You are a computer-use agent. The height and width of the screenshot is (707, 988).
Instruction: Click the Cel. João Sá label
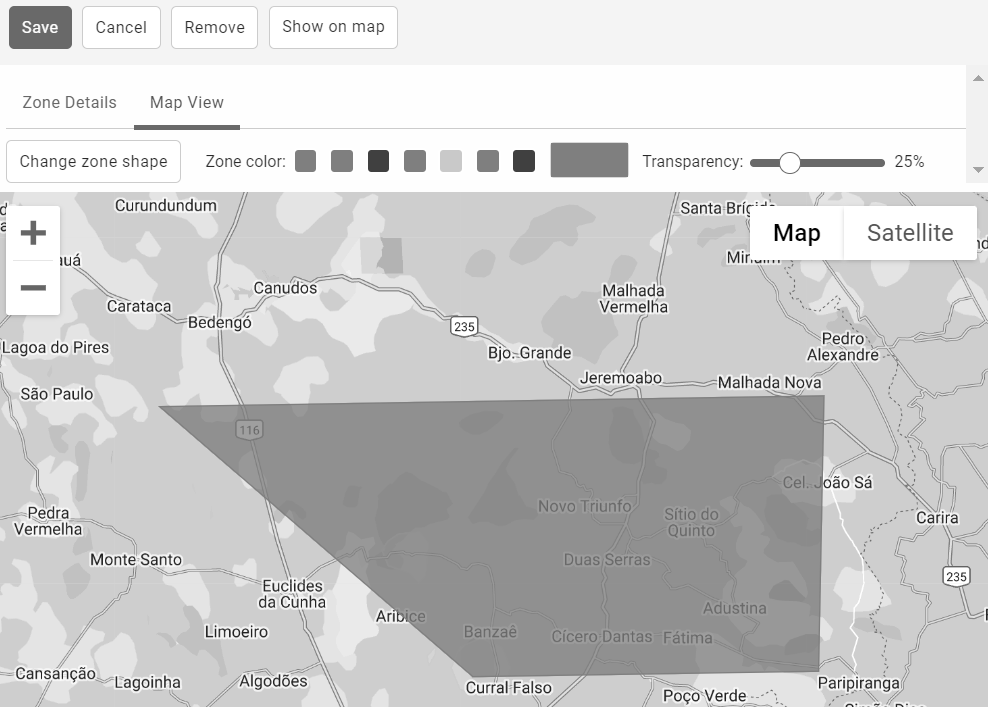pyautogui.click(x=827, y=483)
